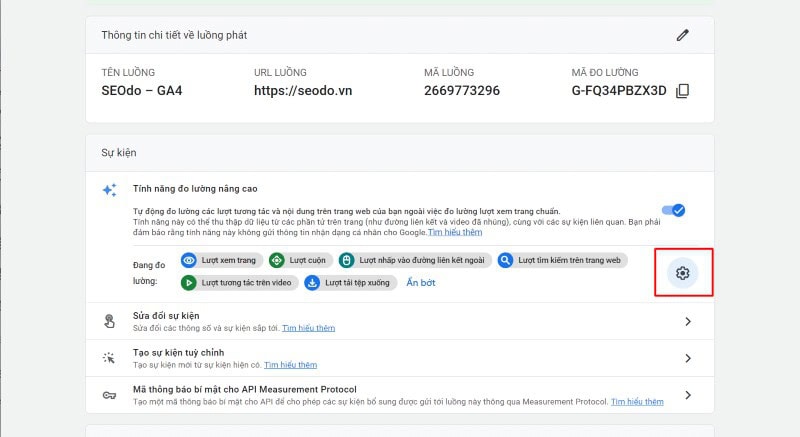Click the Lượt tìm kiếm trên trang web chip
Image resolution: width=800 pixels, height=437 pixels.
tap(562, 260)
